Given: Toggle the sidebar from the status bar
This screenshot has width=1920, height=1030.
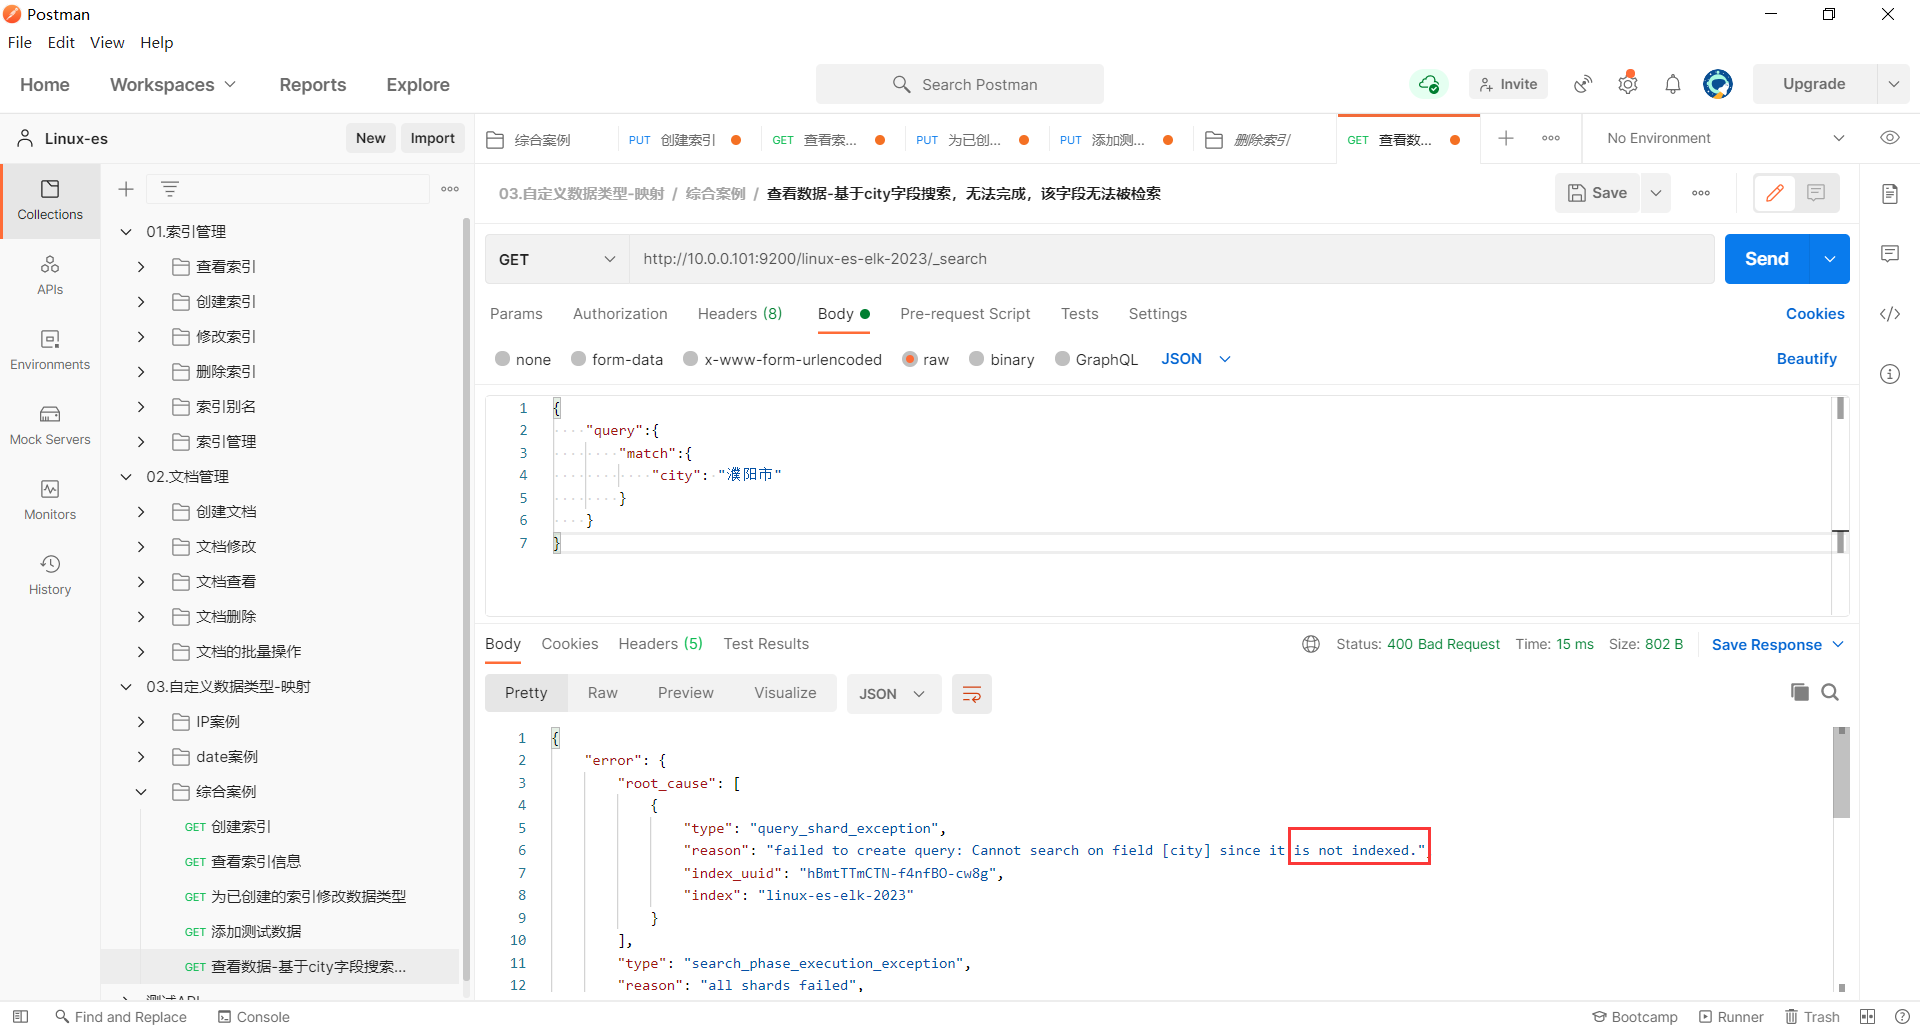Looking at the screenshot, I should 20,1016.
